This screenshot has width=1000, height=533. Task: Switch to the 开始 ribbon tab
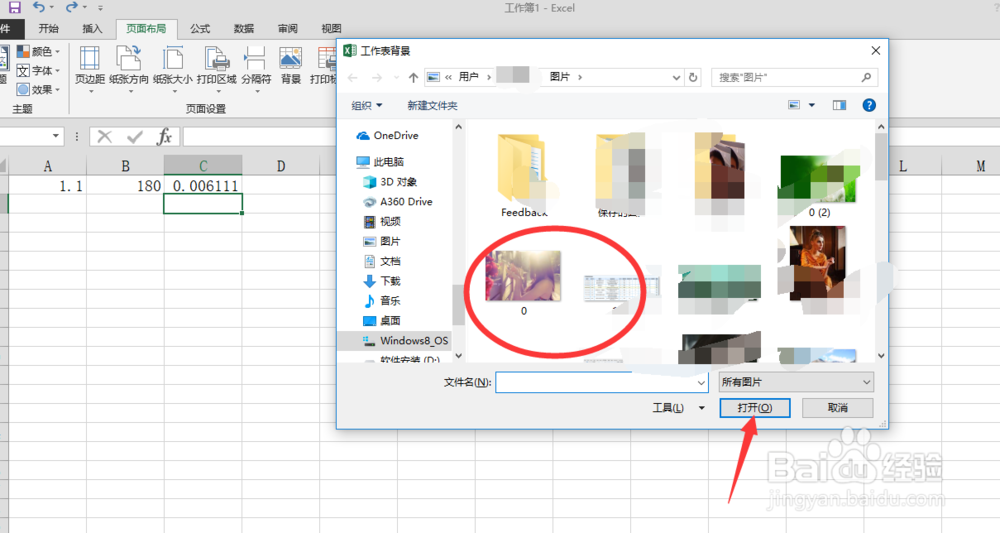[48, 29]
